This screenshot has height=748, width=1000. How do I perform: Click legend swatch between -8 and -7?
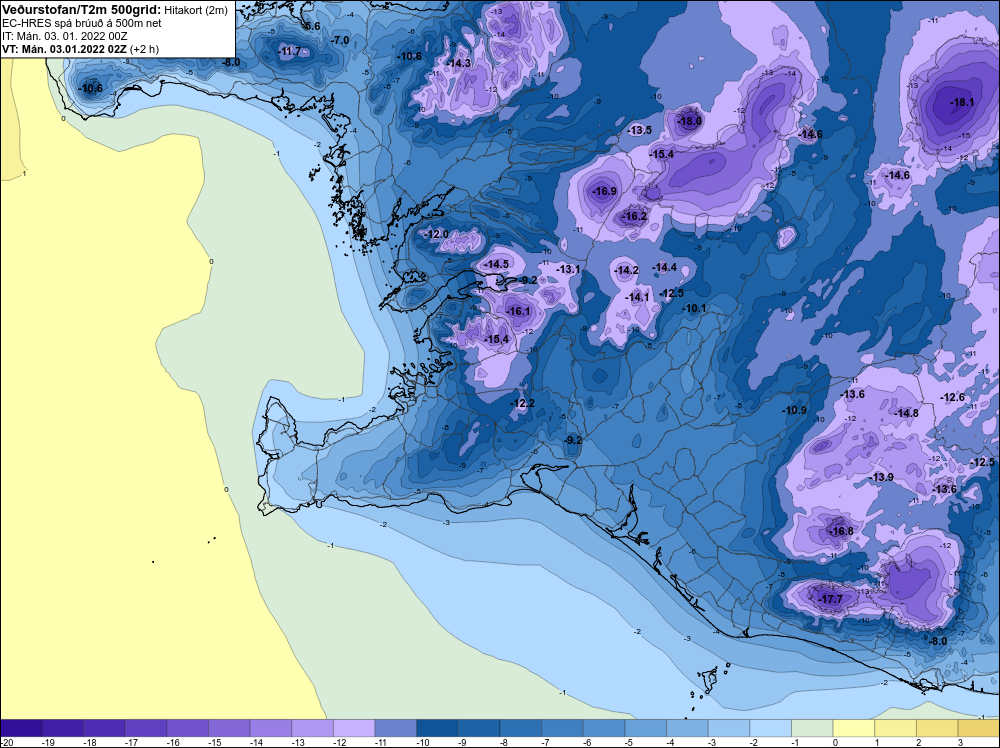pos(520,728)
